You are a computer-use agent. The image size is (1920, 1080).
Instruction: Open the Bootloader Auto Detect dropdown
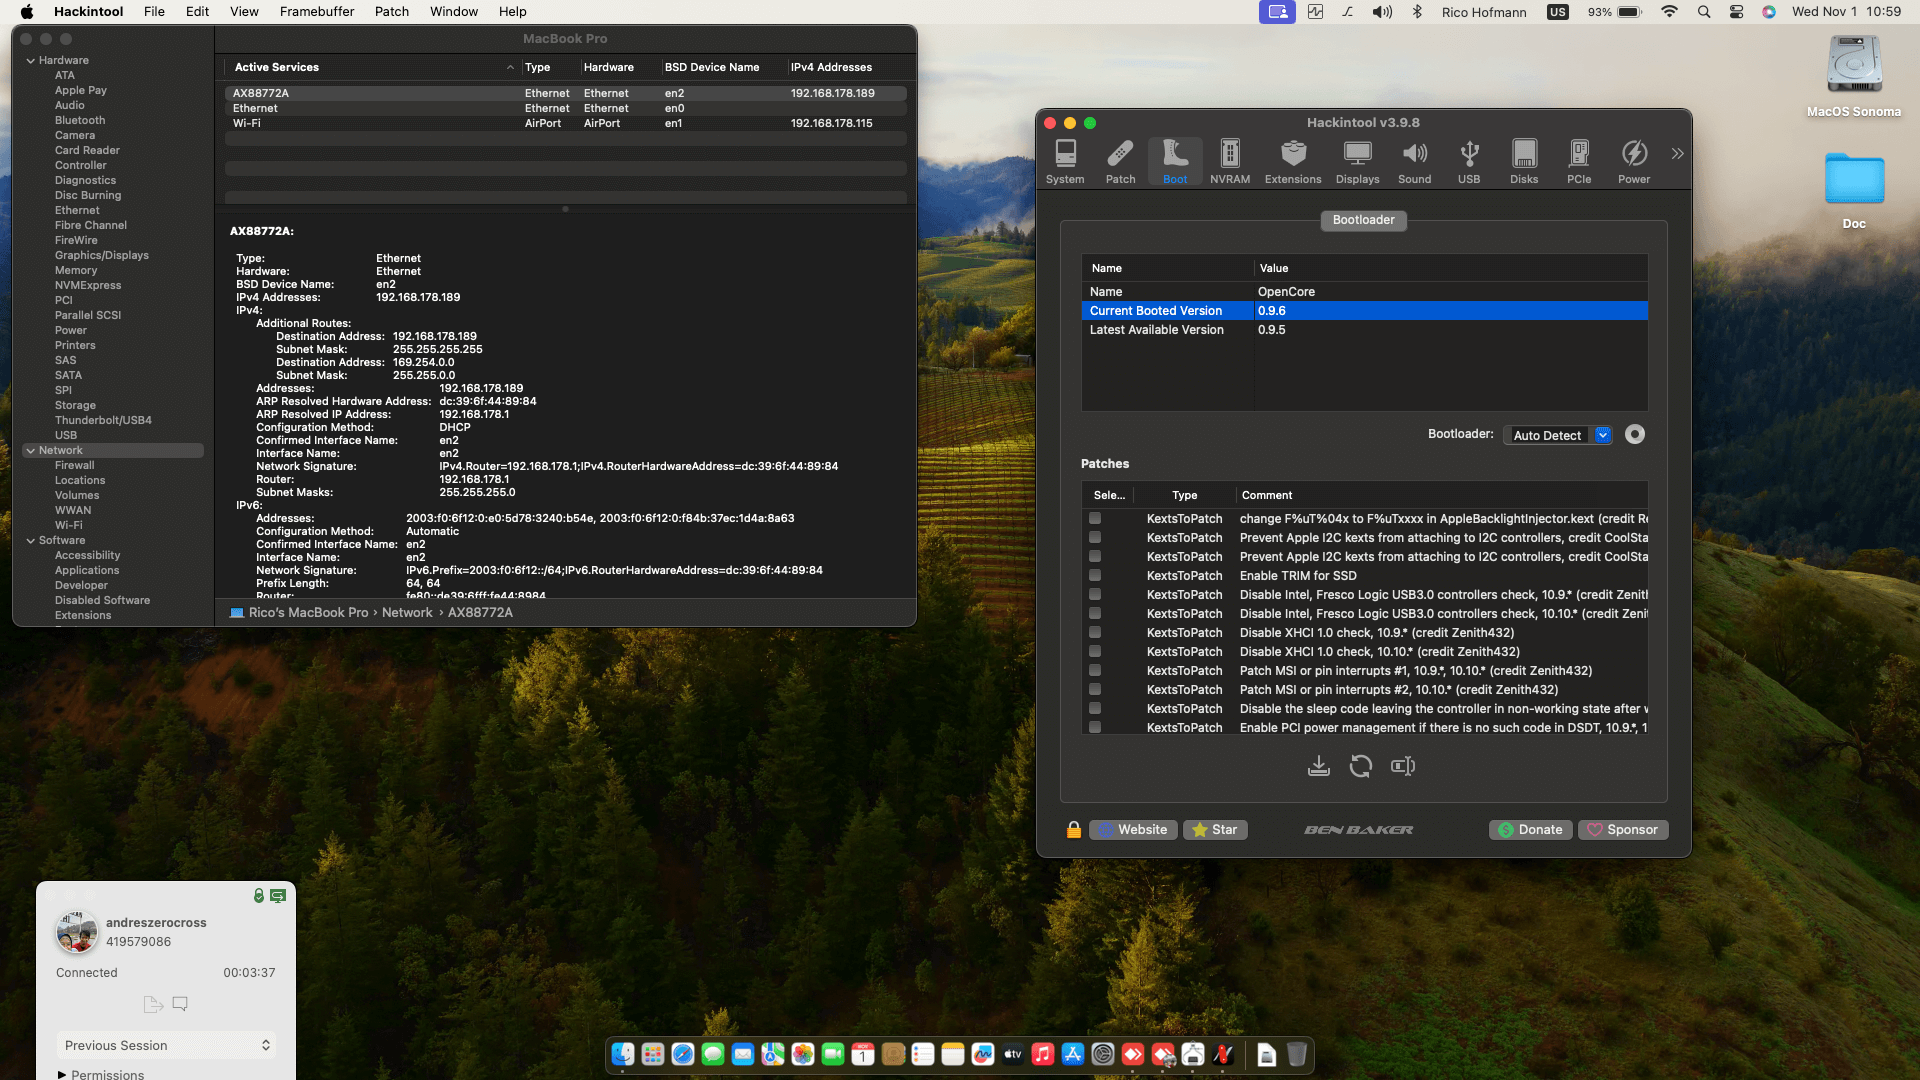click(1558, 435)
